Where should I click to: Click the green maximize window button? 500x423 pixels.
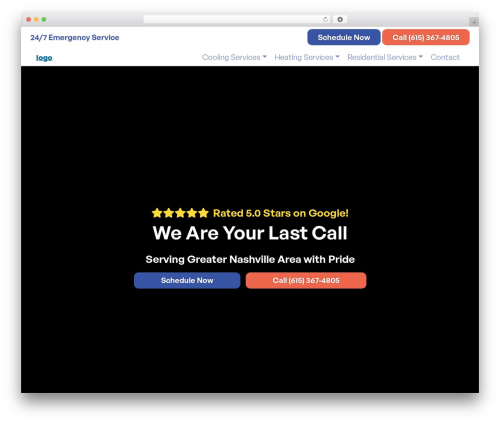pos(44,20)
